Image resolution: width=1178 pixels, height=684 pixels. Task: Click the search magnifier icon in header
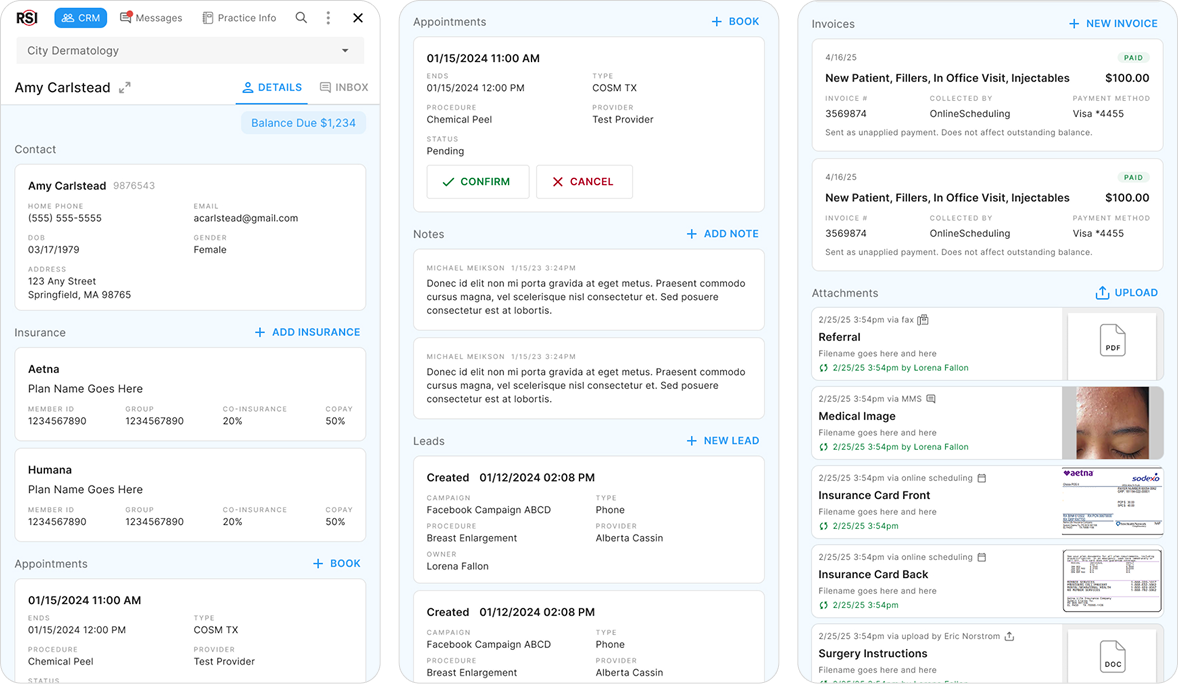(301, 18)
